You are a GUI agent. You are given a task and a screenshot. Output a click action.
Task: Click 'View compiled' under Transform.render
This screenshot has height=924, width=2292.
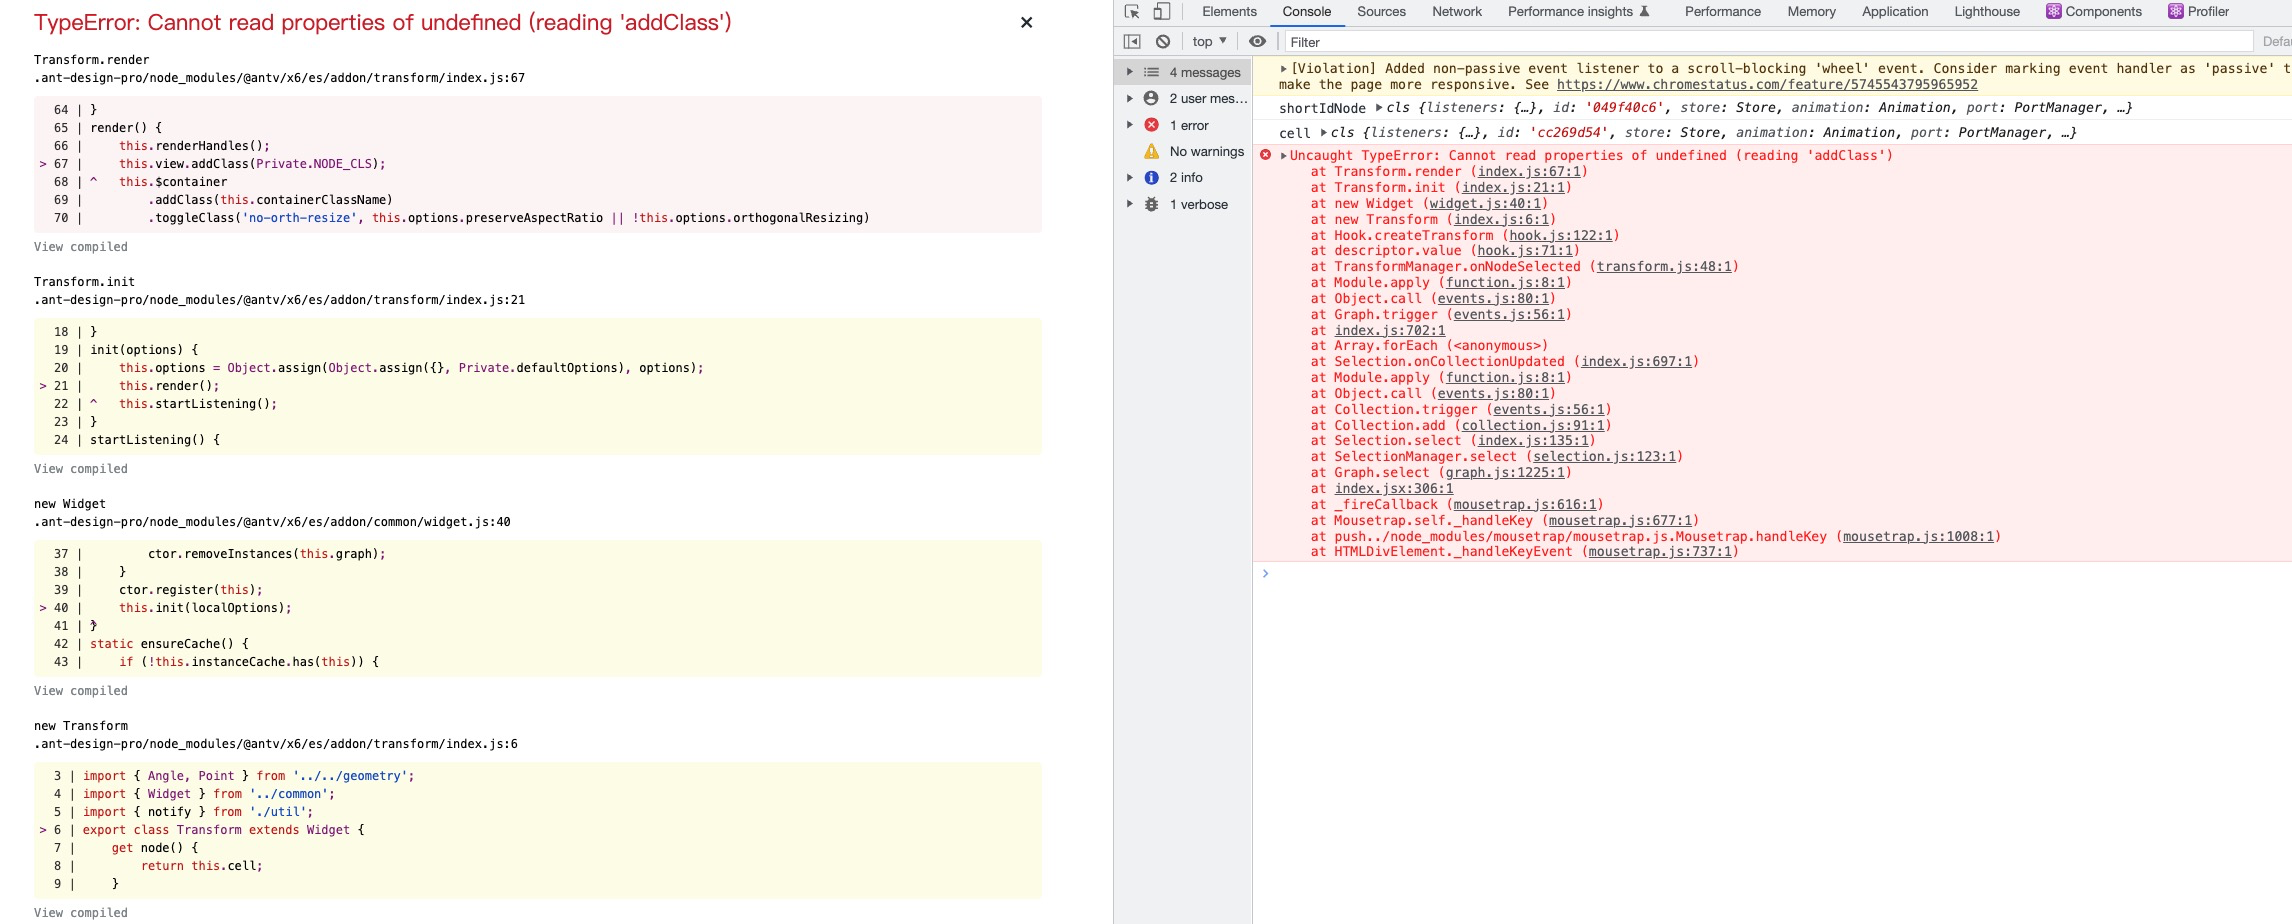point(80,246)
